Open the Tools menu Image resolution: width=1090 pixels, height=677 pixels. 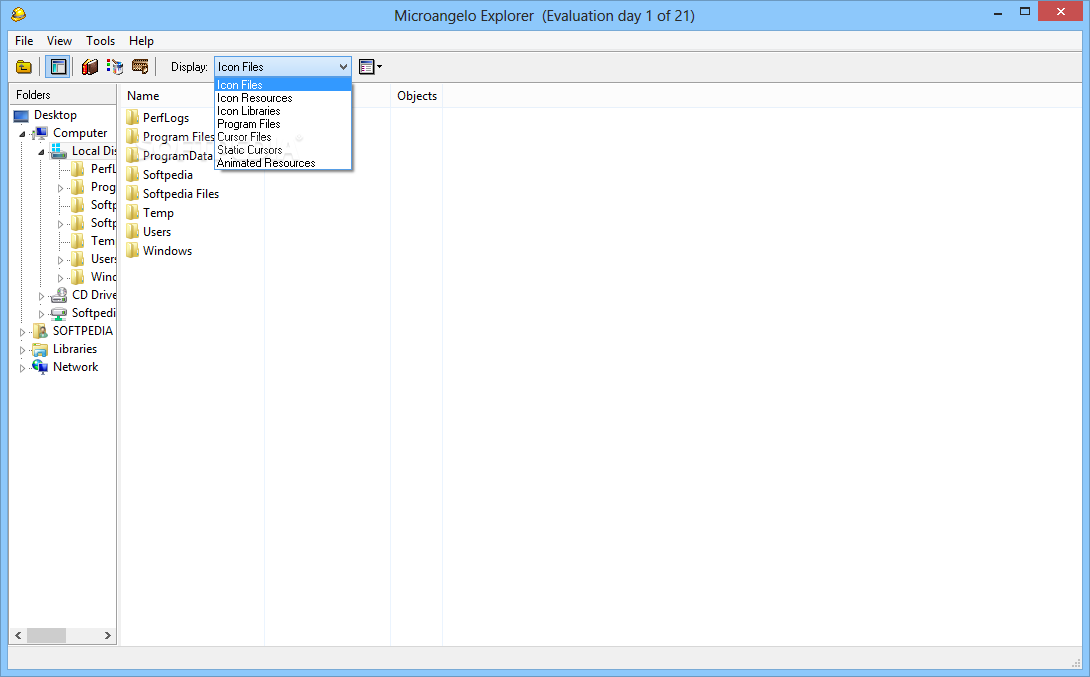[100, 41]
